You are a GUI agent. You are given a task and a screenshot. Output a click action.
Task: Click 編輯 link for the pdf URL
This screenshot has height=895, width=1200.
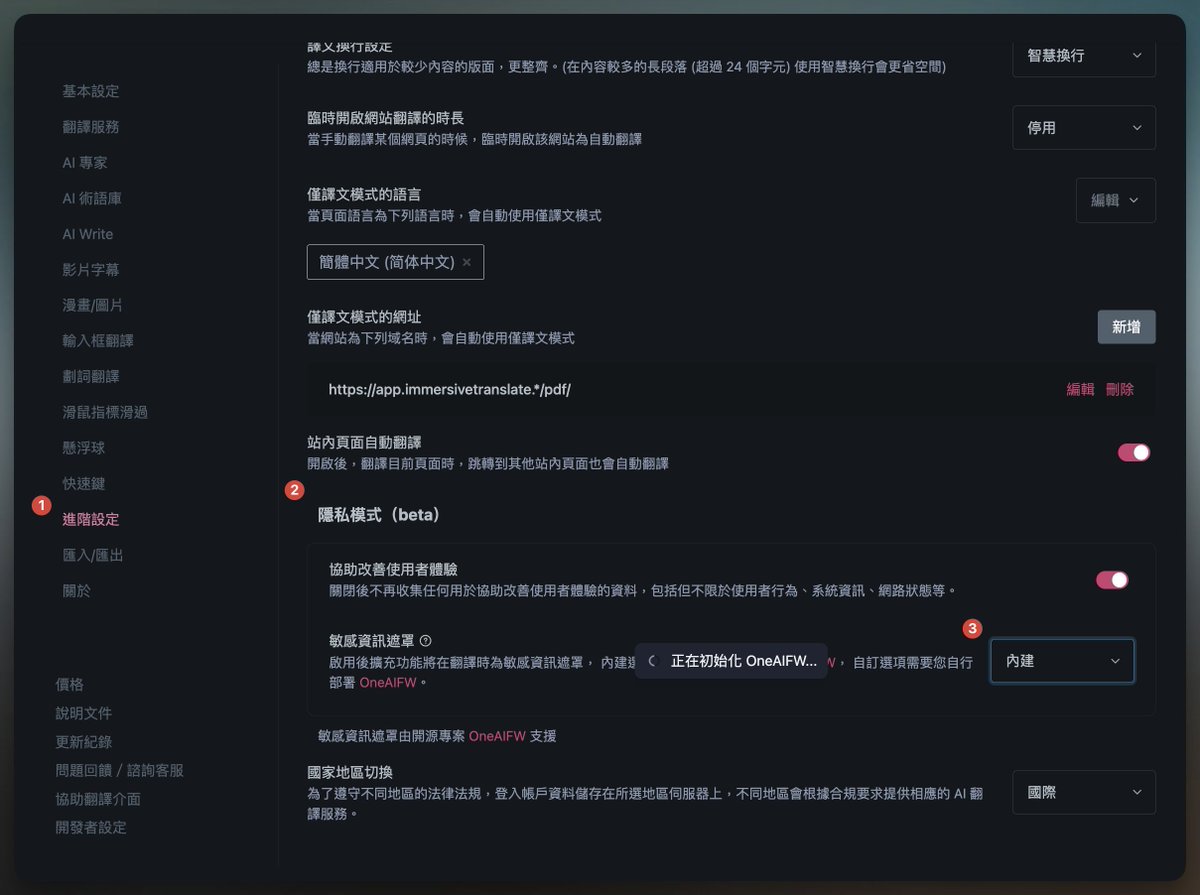pos(1080,390)
